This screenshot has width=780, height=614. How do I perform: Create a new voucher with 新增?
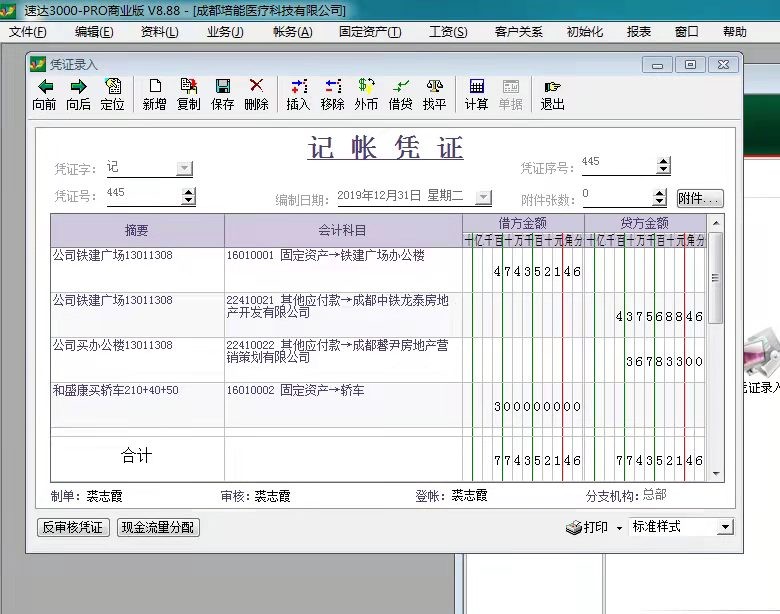[154, 88]
